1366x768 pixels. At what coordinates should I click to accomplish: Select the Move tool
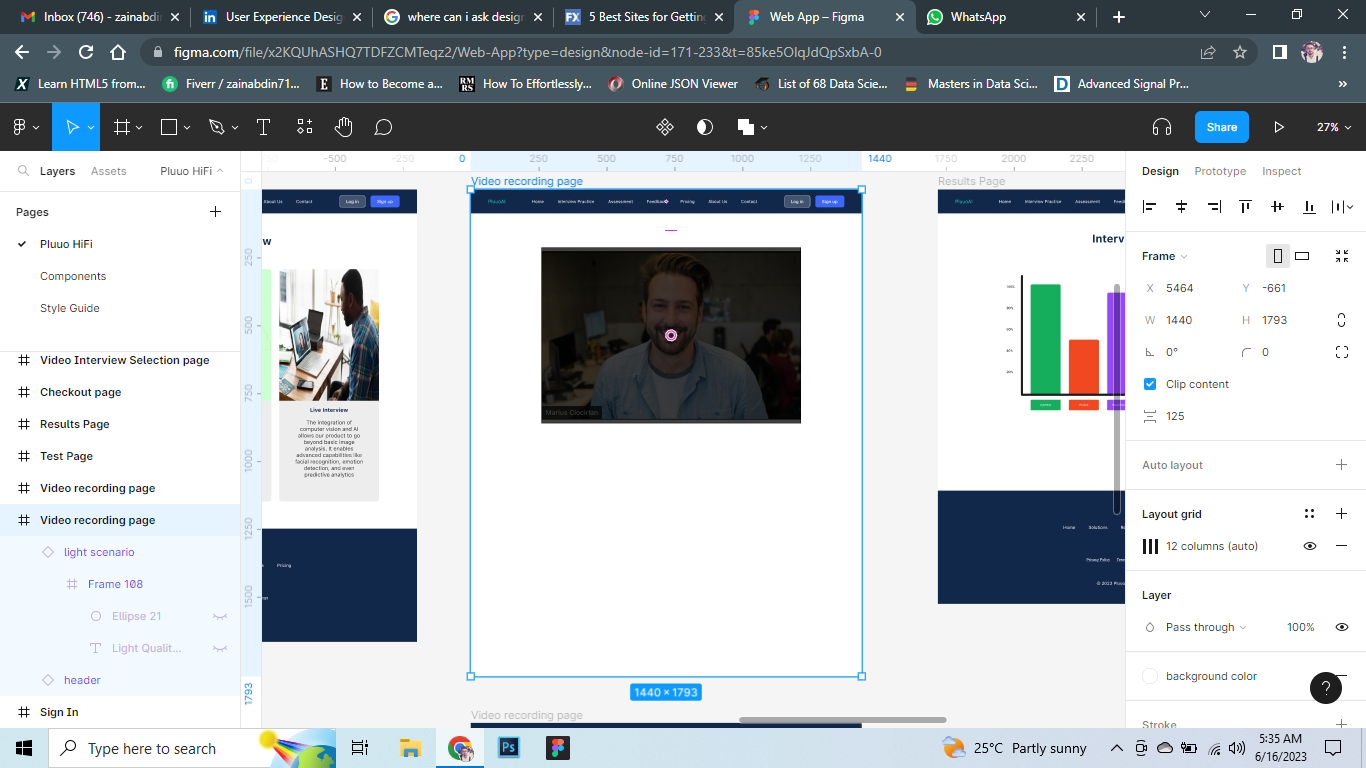pyautogui.click(x=71, y=127)
